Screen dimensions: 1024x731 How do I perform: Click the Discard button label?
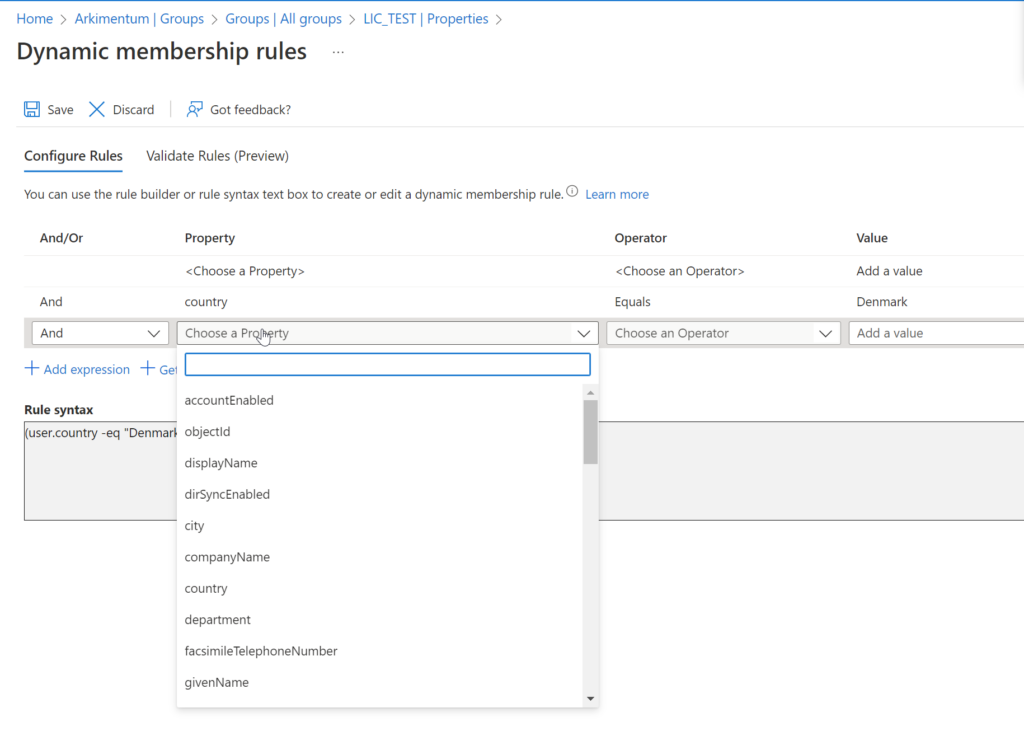tap(133, 110)
